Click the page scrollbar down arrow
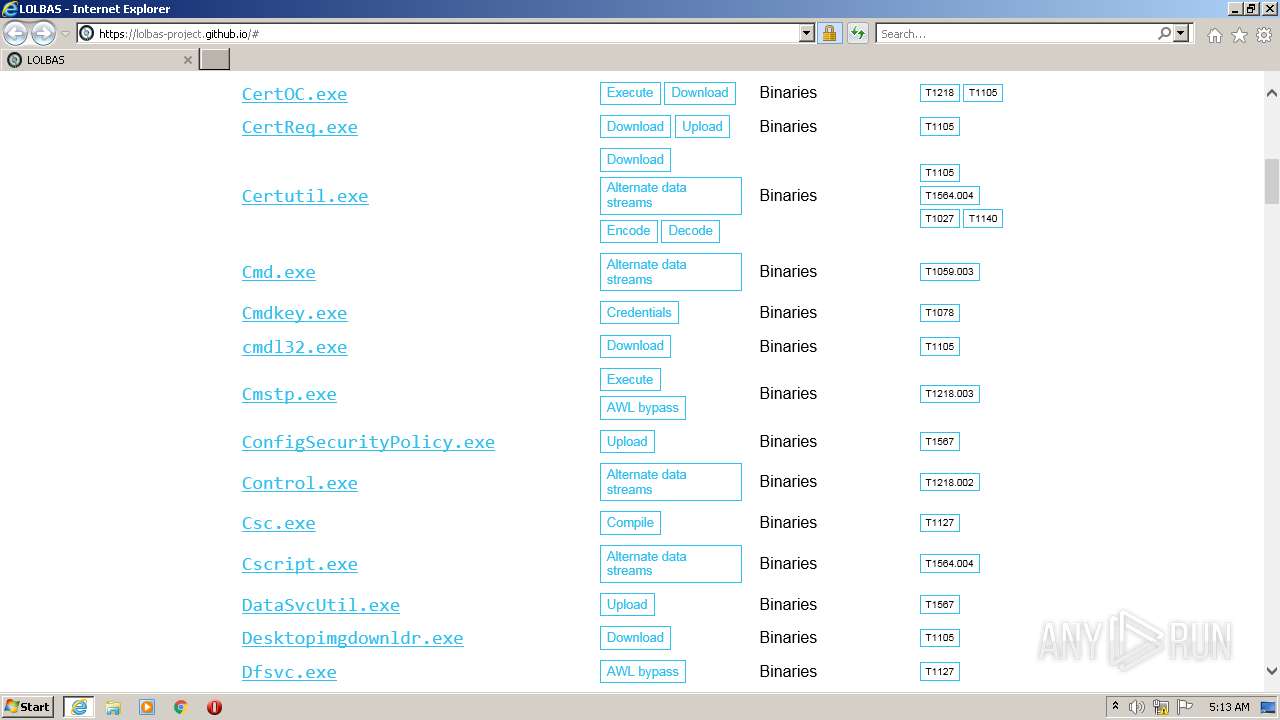Viewport: 1280px width, 720px height. click(x=1272, y=672)
